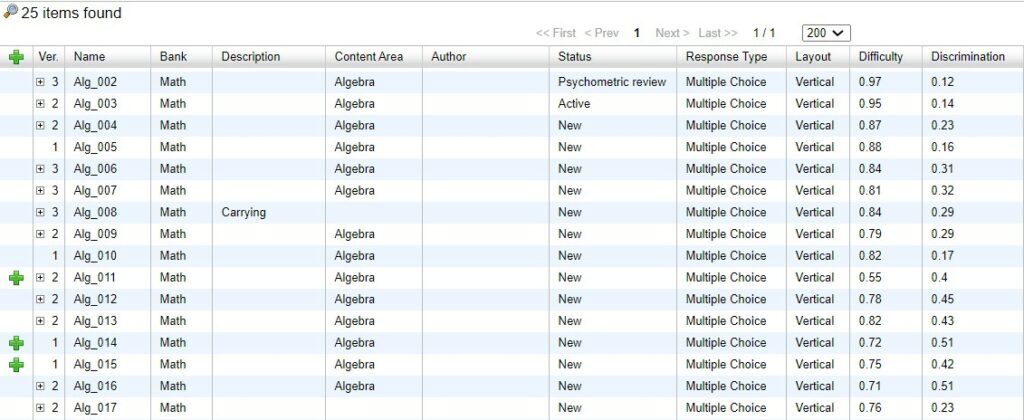1024x420 pixels.
Task: Select the Alg_017 item name
Action: coord(95,408)
